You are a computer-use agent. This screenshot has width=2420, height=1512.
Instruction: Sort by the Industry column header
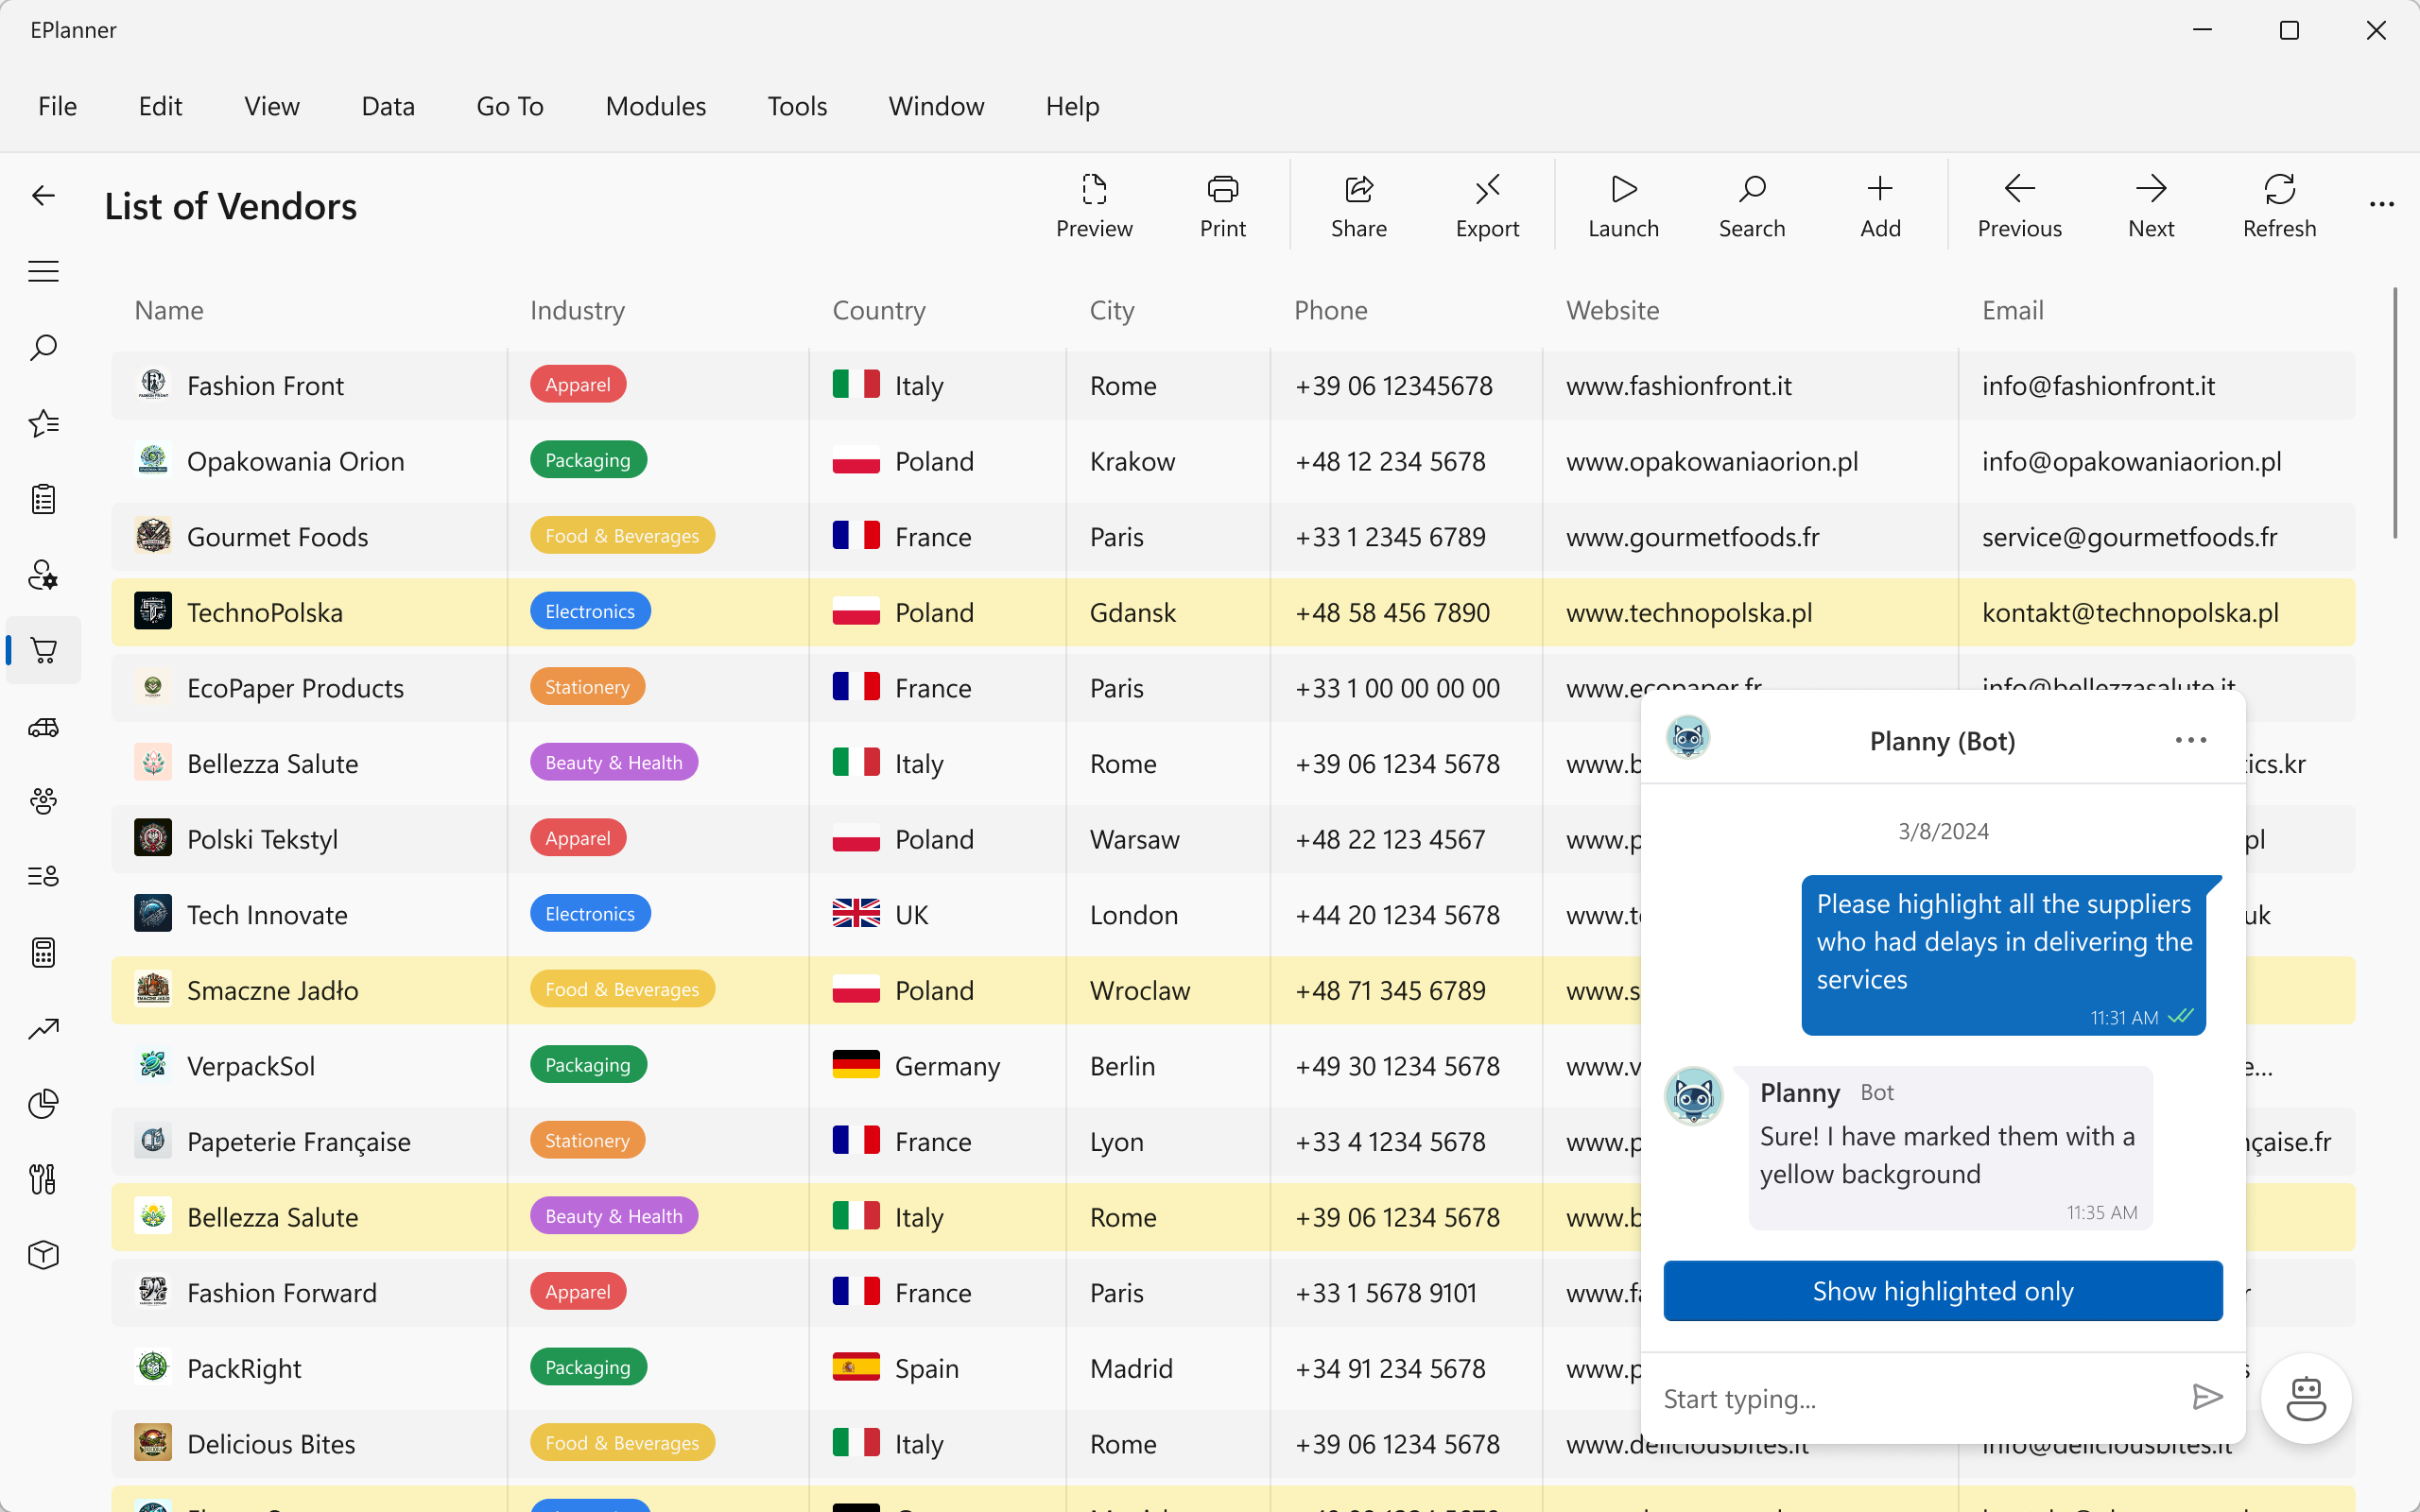pos(577,310)
